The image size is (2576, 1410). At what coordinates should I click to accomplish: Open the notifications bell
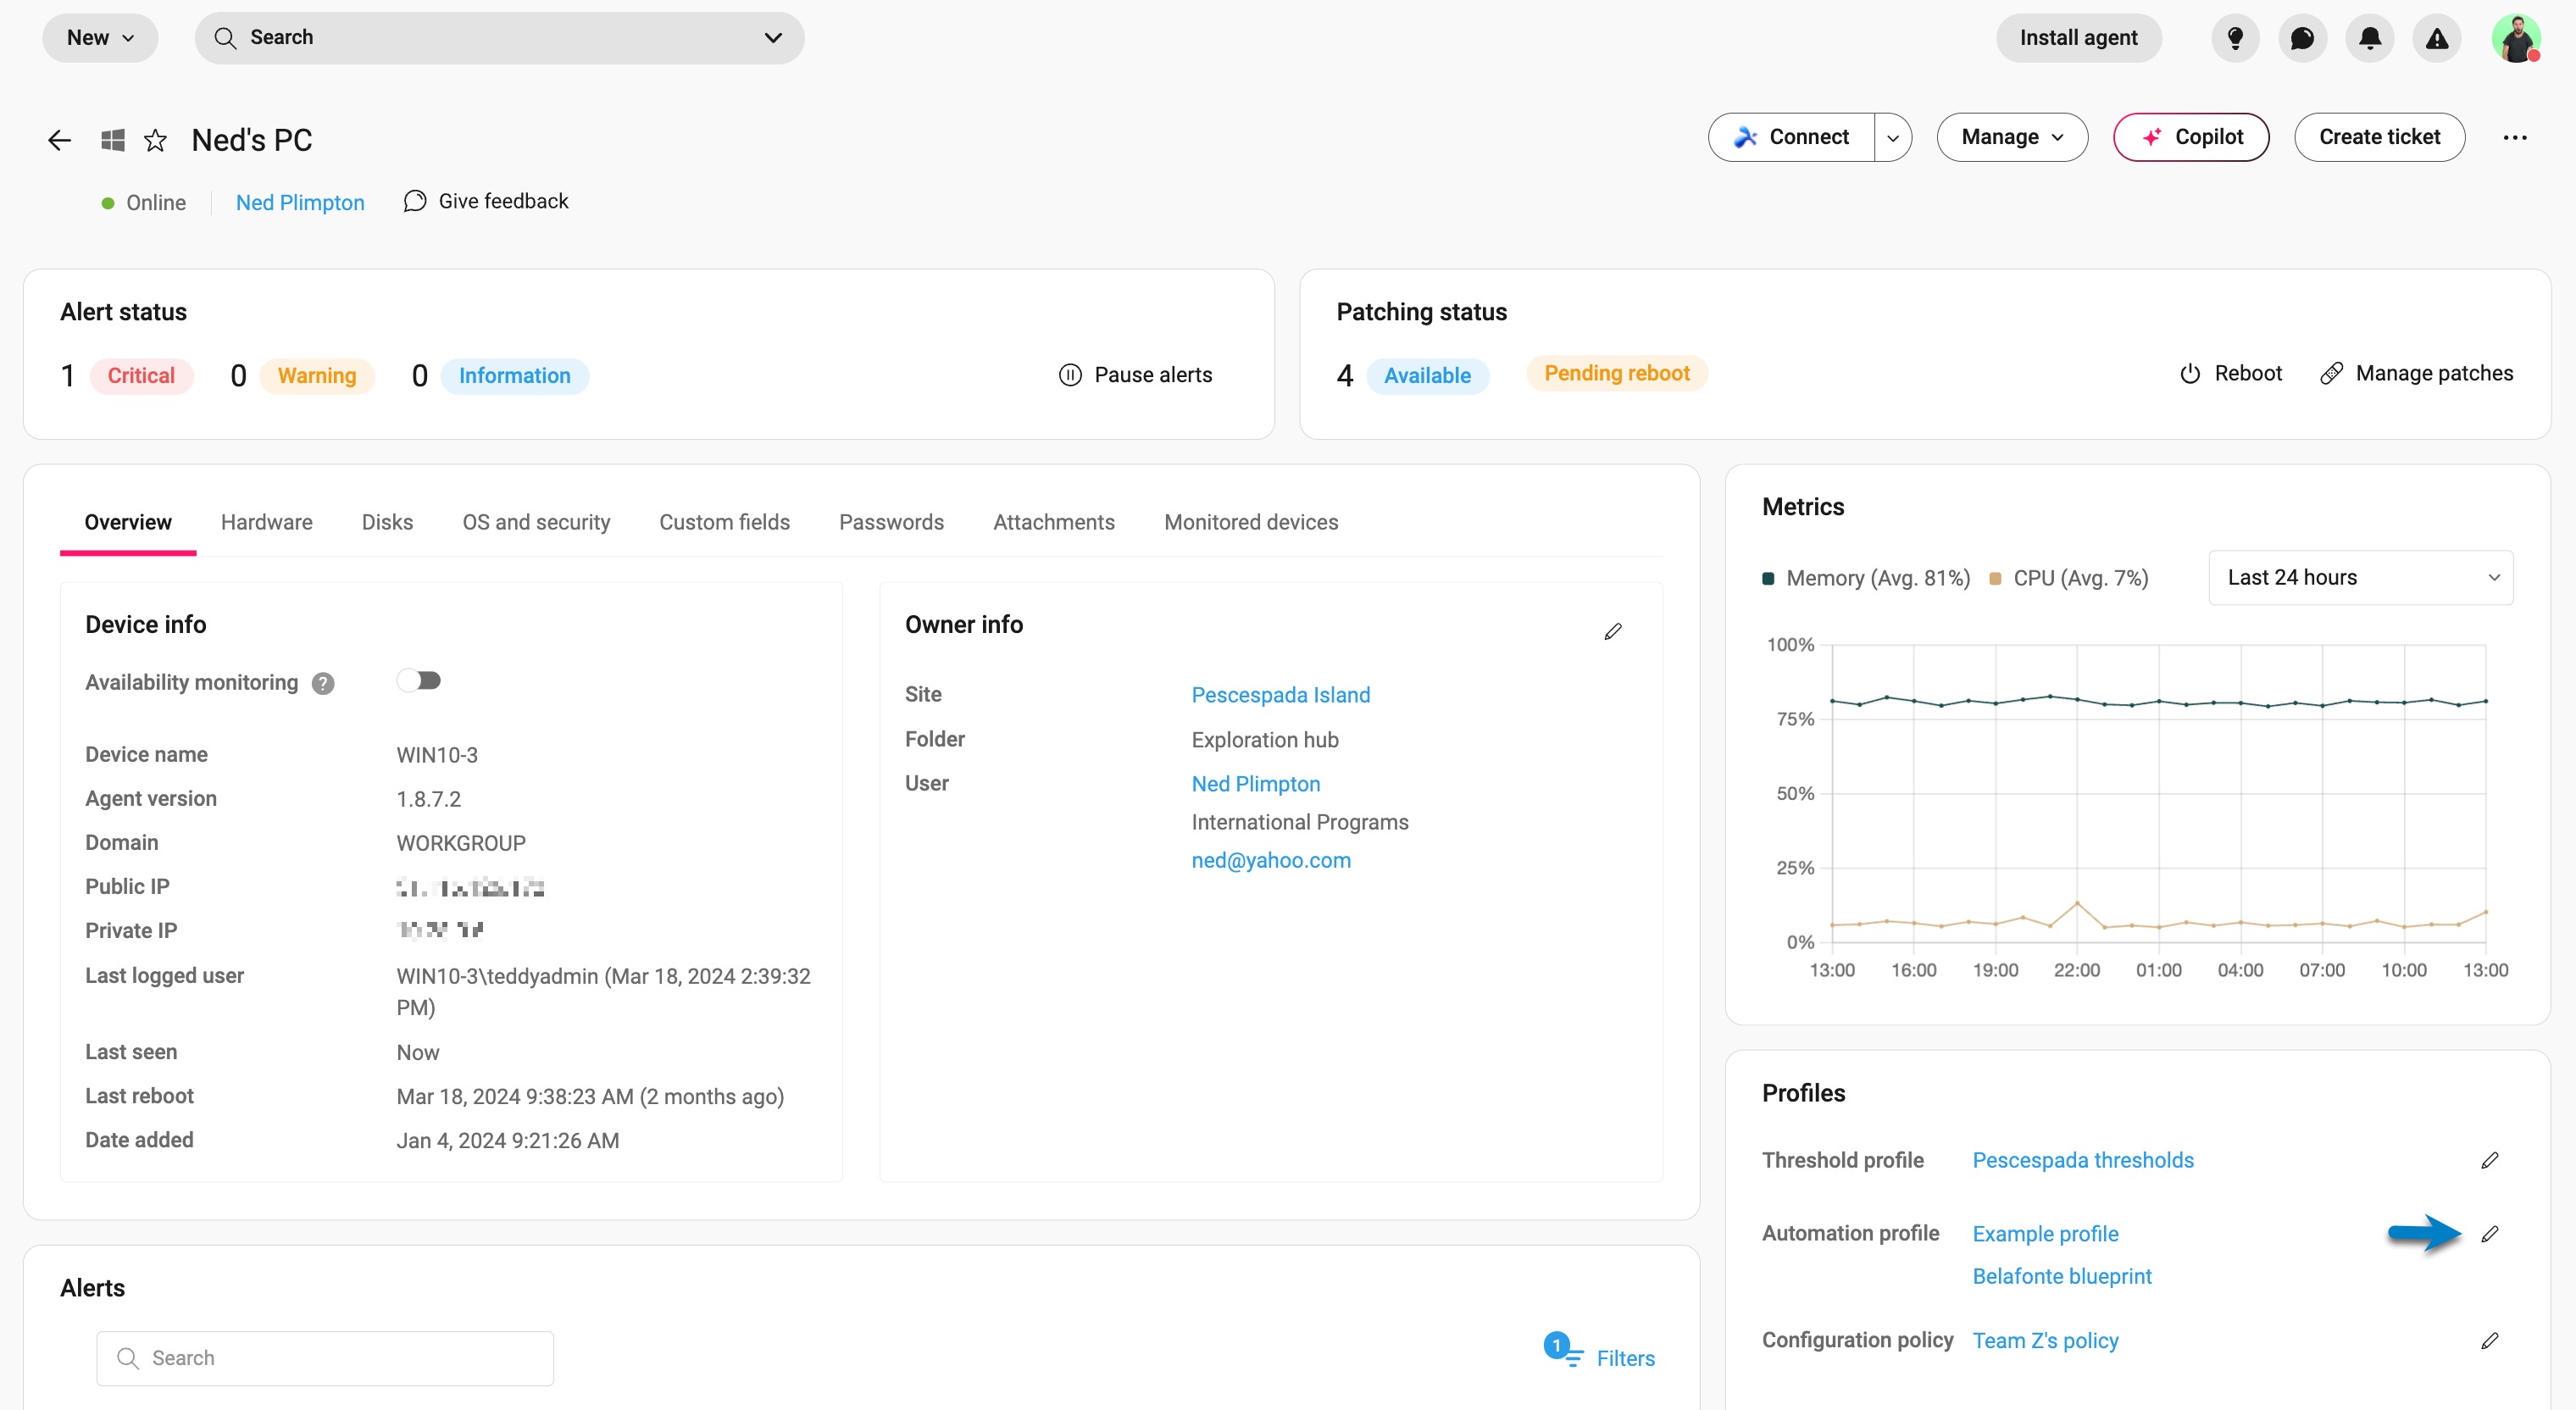pos(2369,38)
